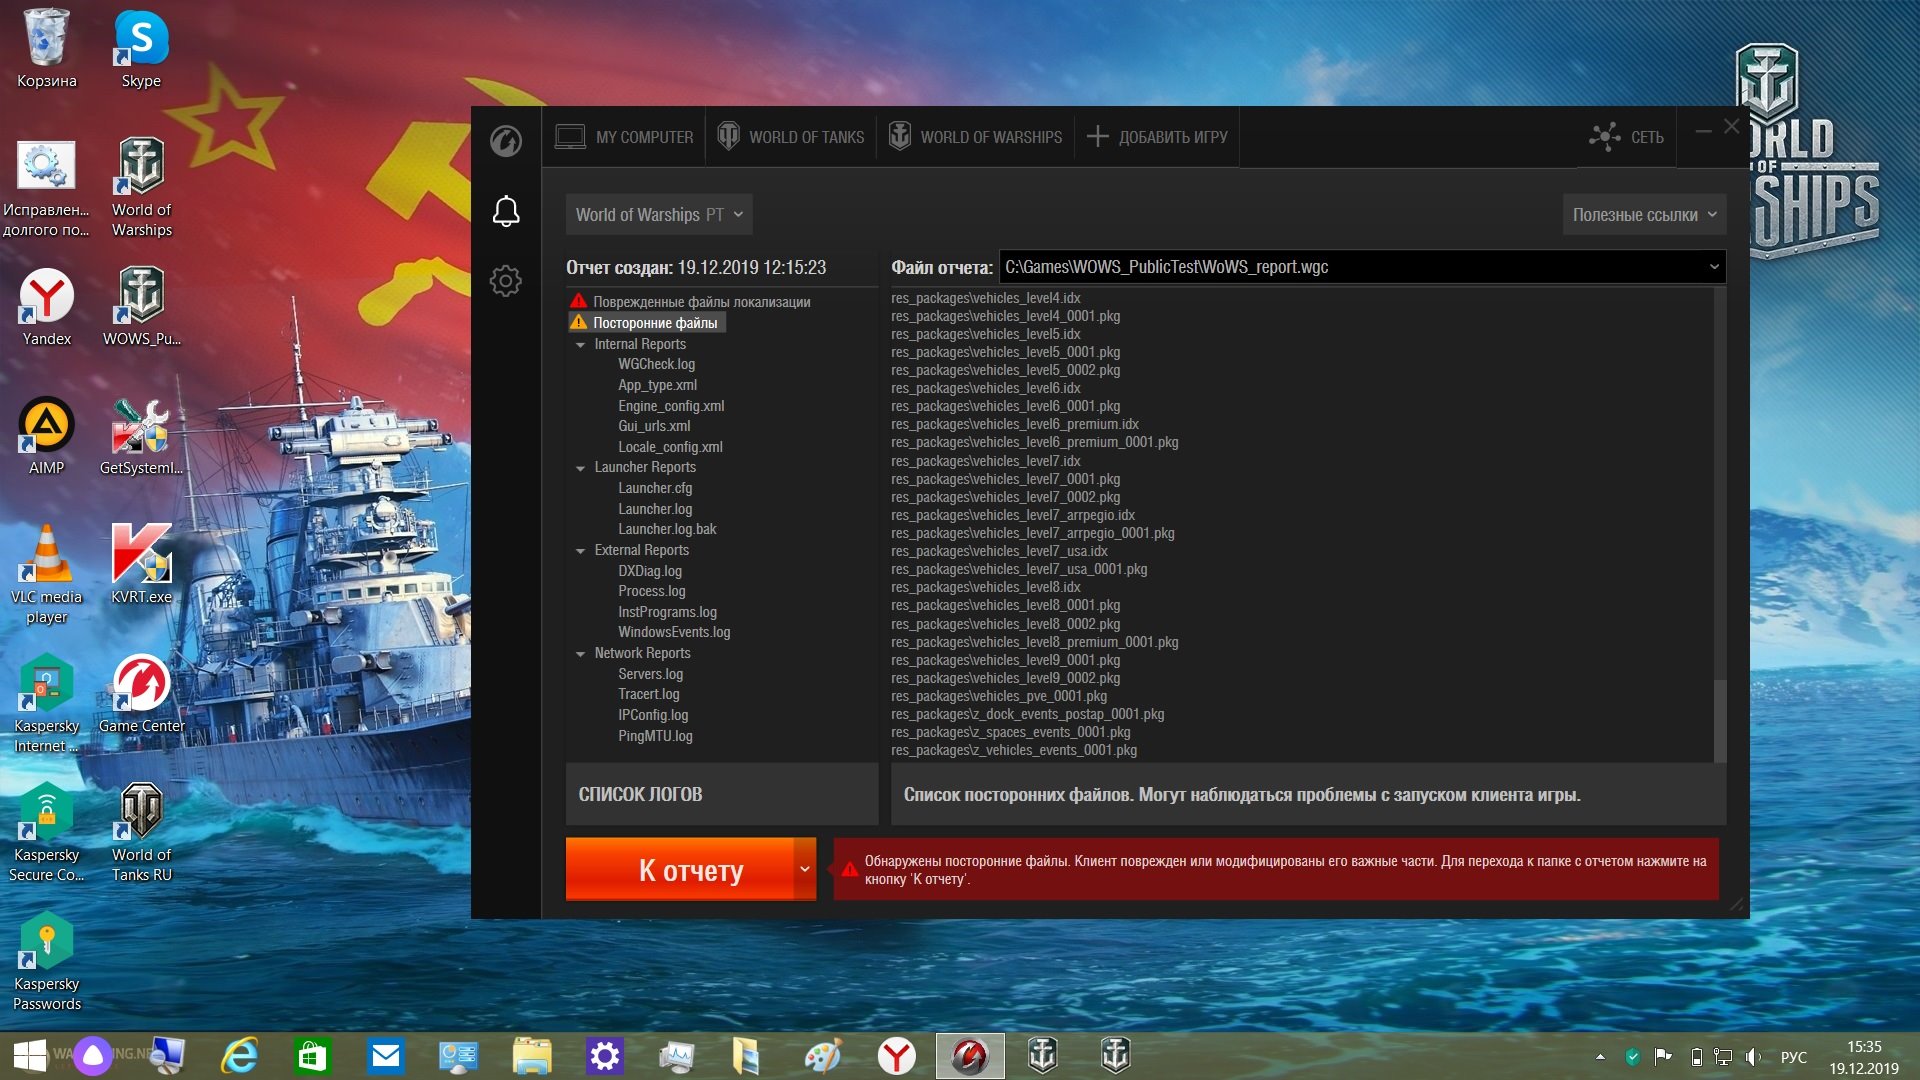Select Launcher.cfg entry
The image size is (1920, 1080).
click(655, 488)
